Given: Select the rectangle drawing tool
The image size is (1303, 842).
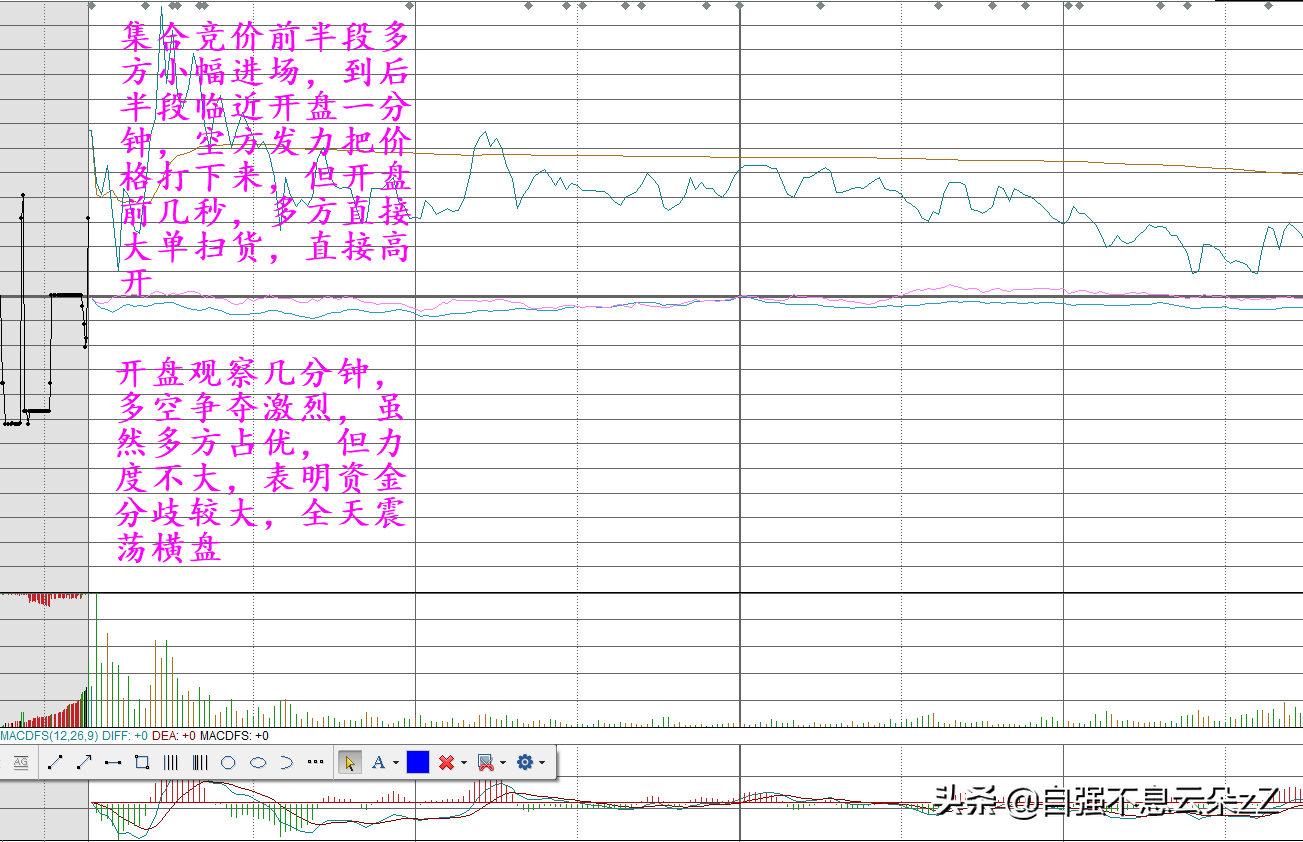Looking at the screenshot, I should (x=142, y=762).
